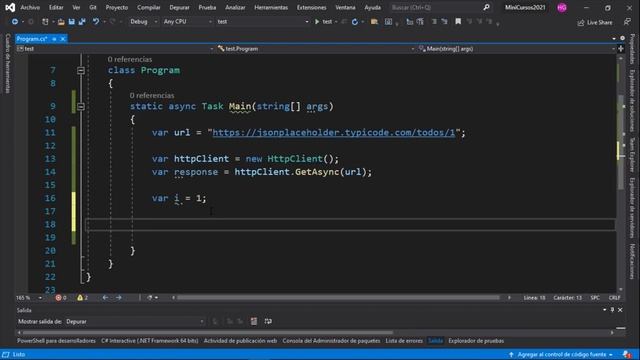Pin the Program.cs tab
This screenshot has width=640, height=360.
(x=54, y=39)
